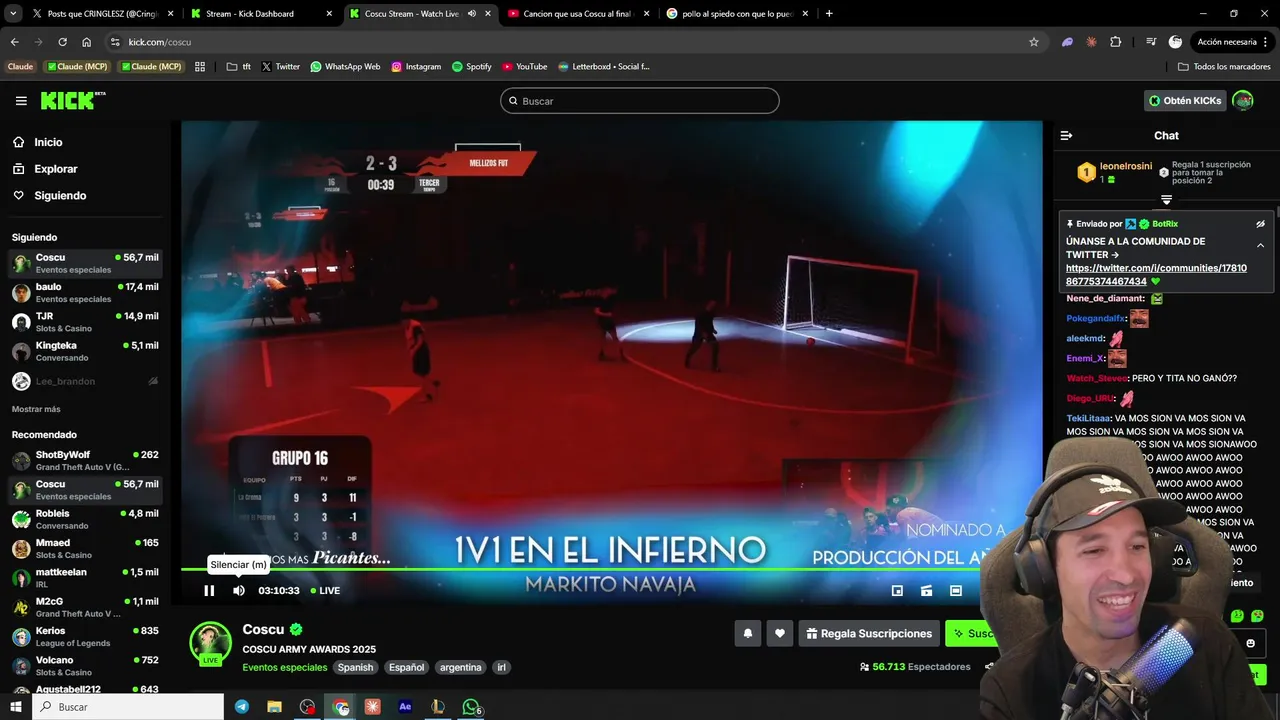This screenshot has width=1280, height=720.
Task: Switch to Cancion que usa Coscu tab
Action: click(579, 14)
